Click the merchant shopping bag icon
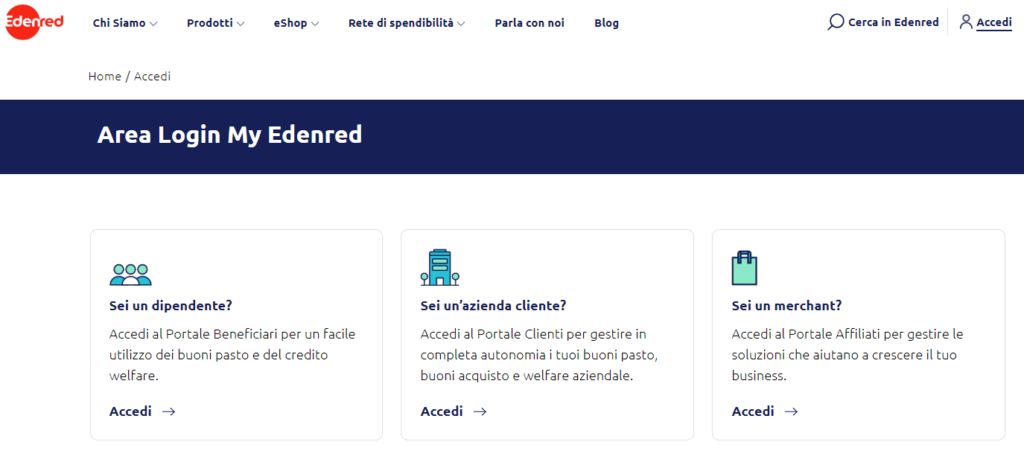The image size is (1024, 465). 744,268
